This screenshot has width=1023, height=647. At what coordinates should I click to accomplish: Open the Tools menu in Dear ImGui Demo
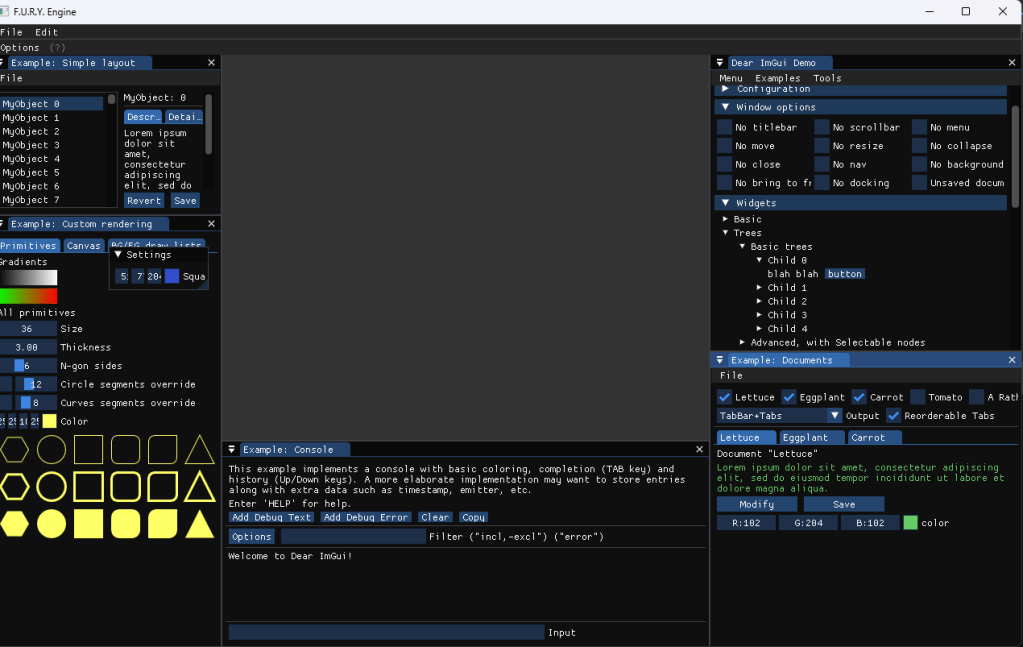coord(826,77)
